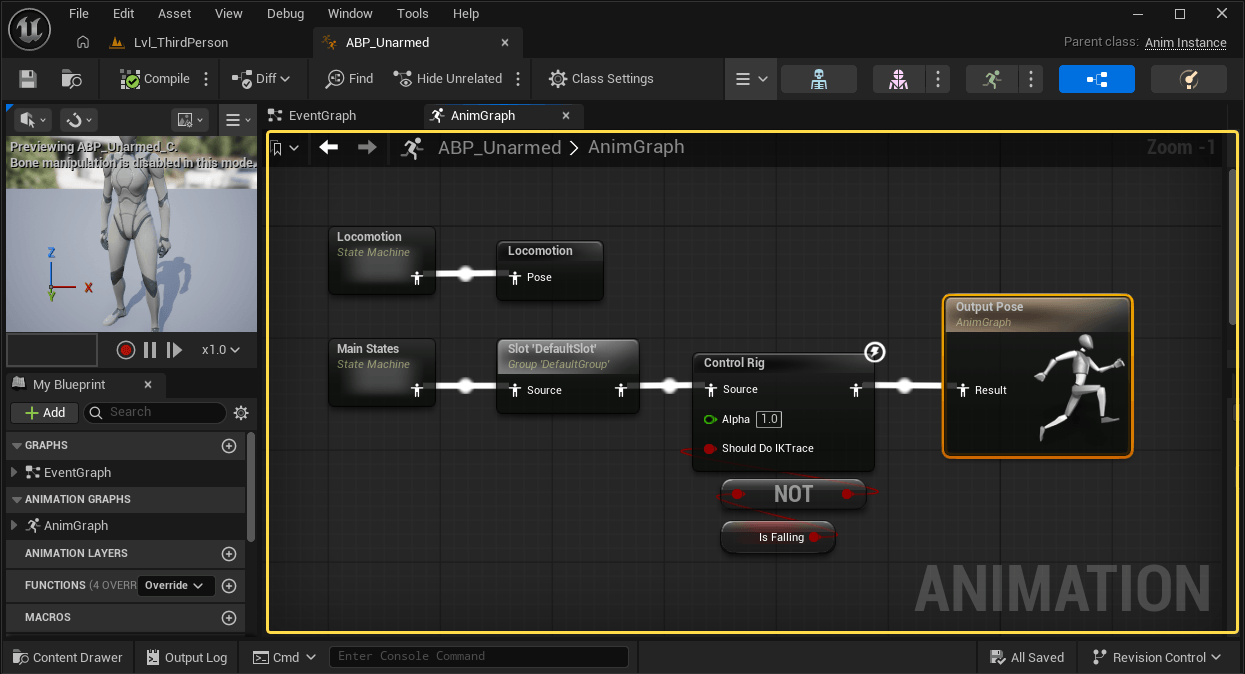Add new graph with GRAPHS plus icon
Viewport: 1245px width, 674px height.
[x=229, y=446]
